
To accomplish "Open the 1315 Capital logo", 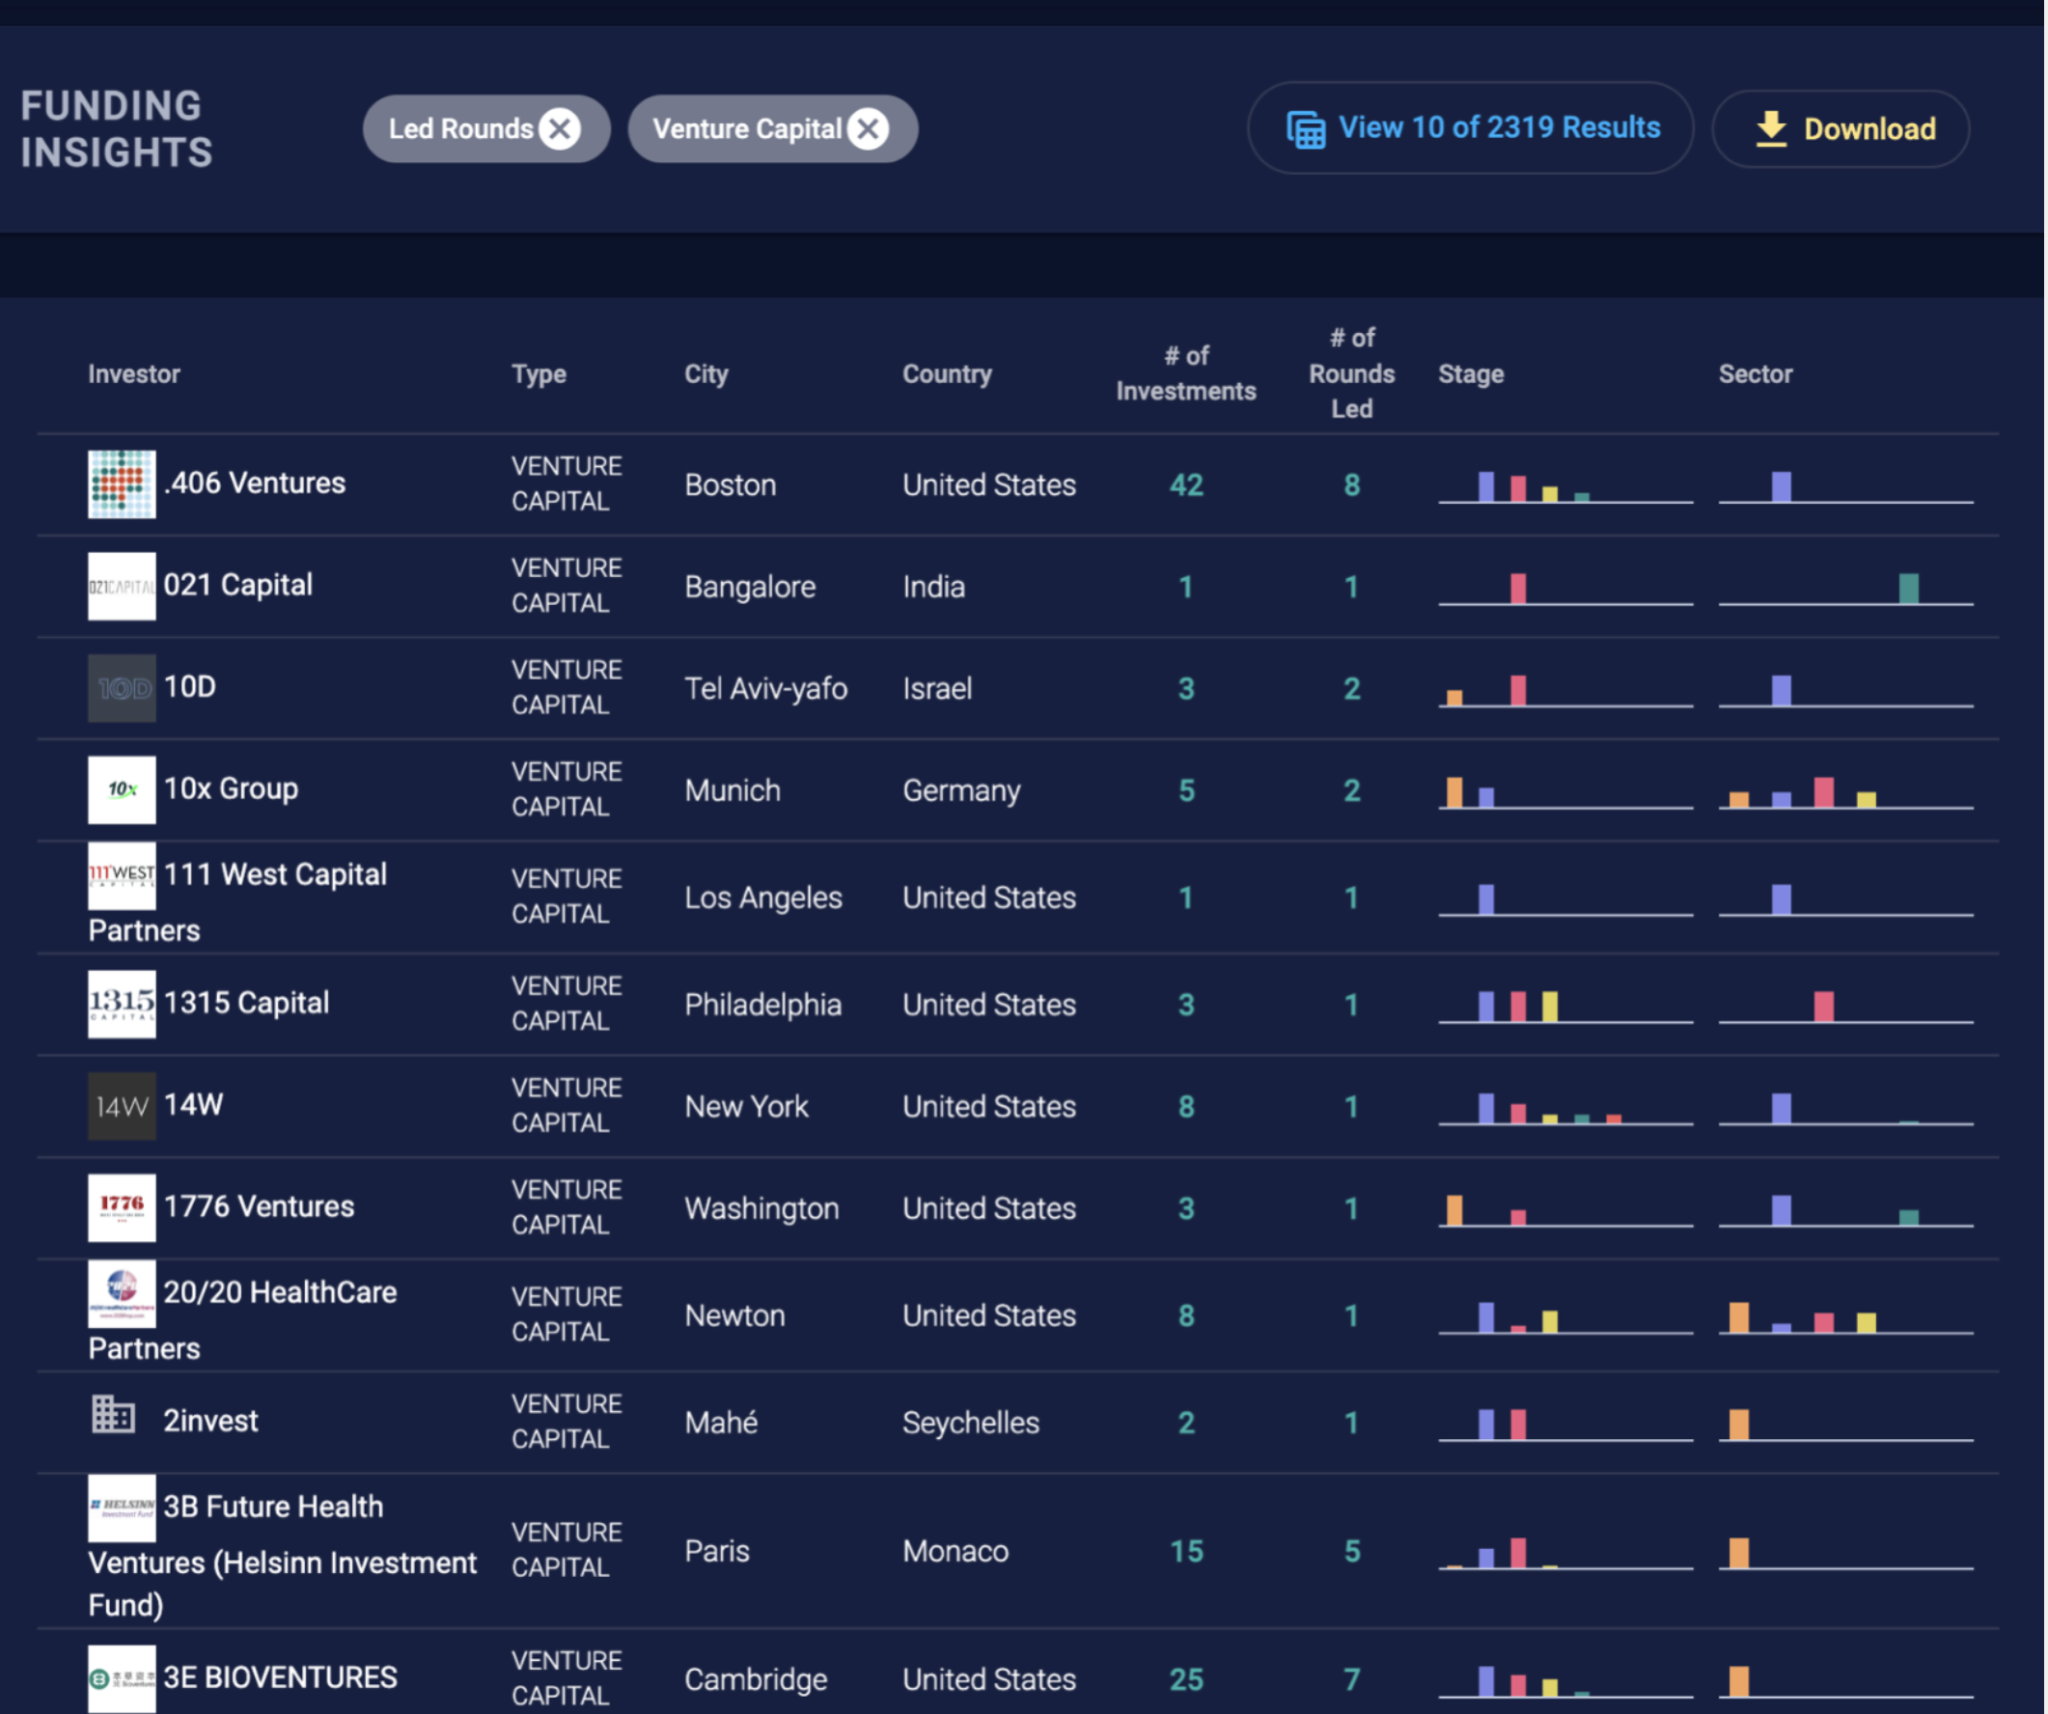I will (x=122, y=1004).
